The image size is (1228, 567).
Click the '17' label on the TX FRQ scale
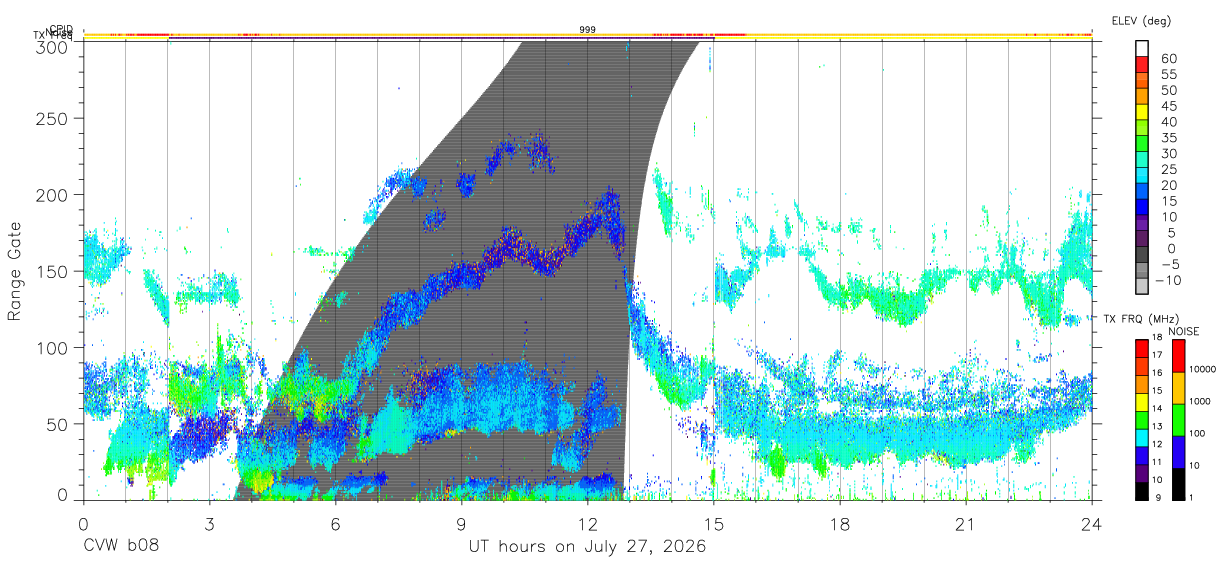(1158, 355)
